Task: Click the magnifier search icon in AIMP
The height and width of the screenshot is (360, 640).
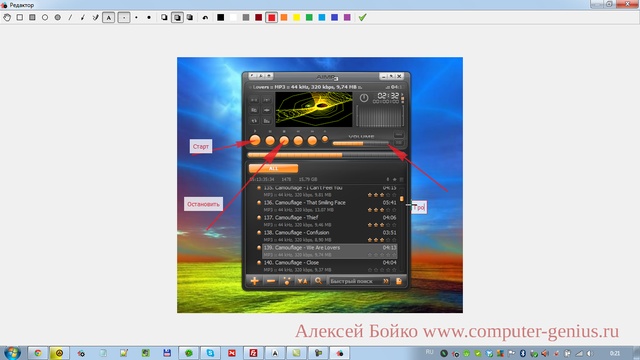Action: click(318, 281)
